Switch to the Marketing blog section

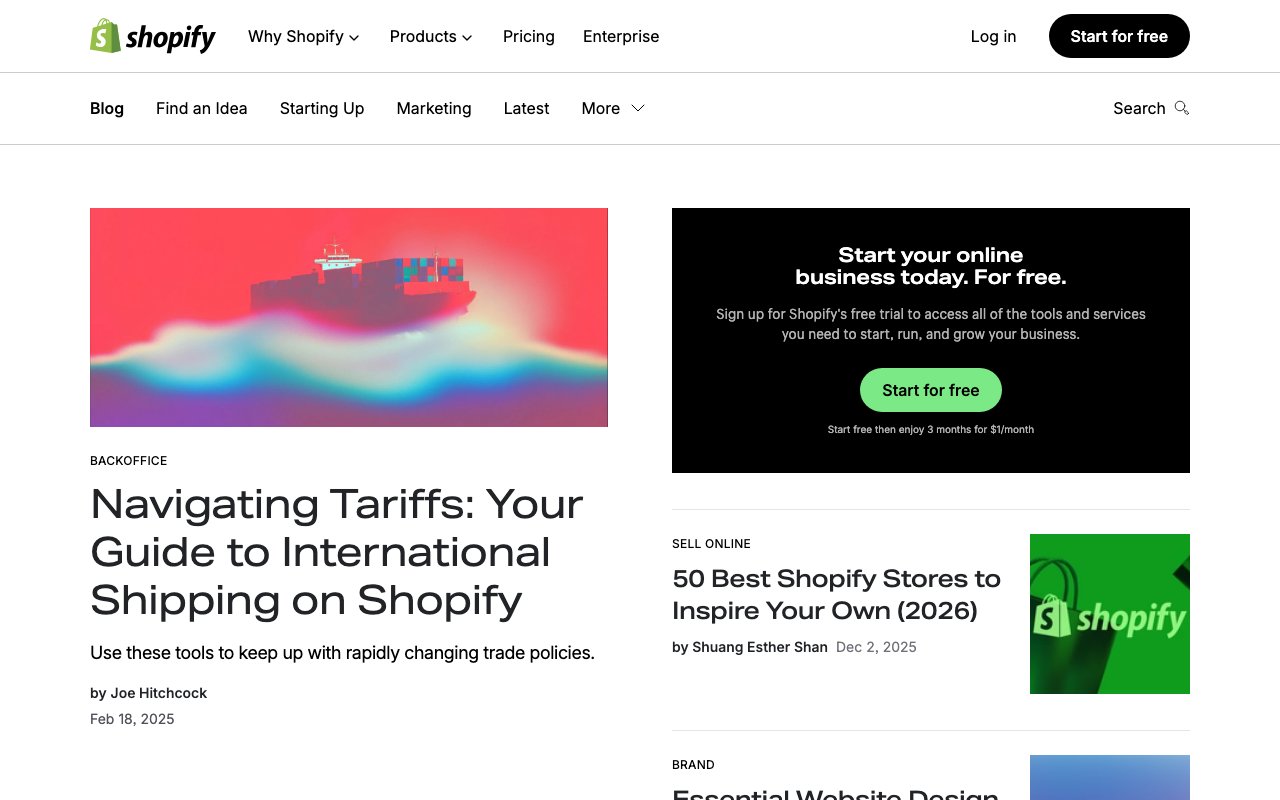pyautogui.click(x=433, y=108)
